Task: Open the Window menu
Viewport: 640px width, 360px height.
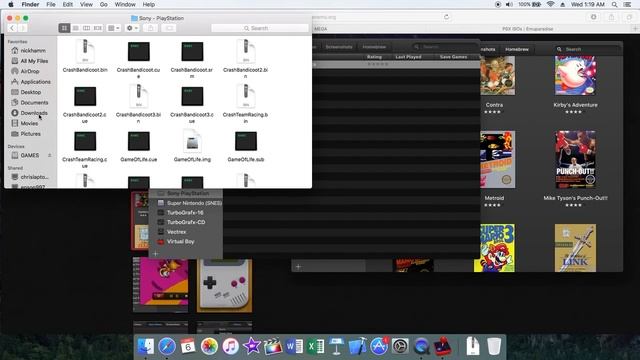Action: 125,4
